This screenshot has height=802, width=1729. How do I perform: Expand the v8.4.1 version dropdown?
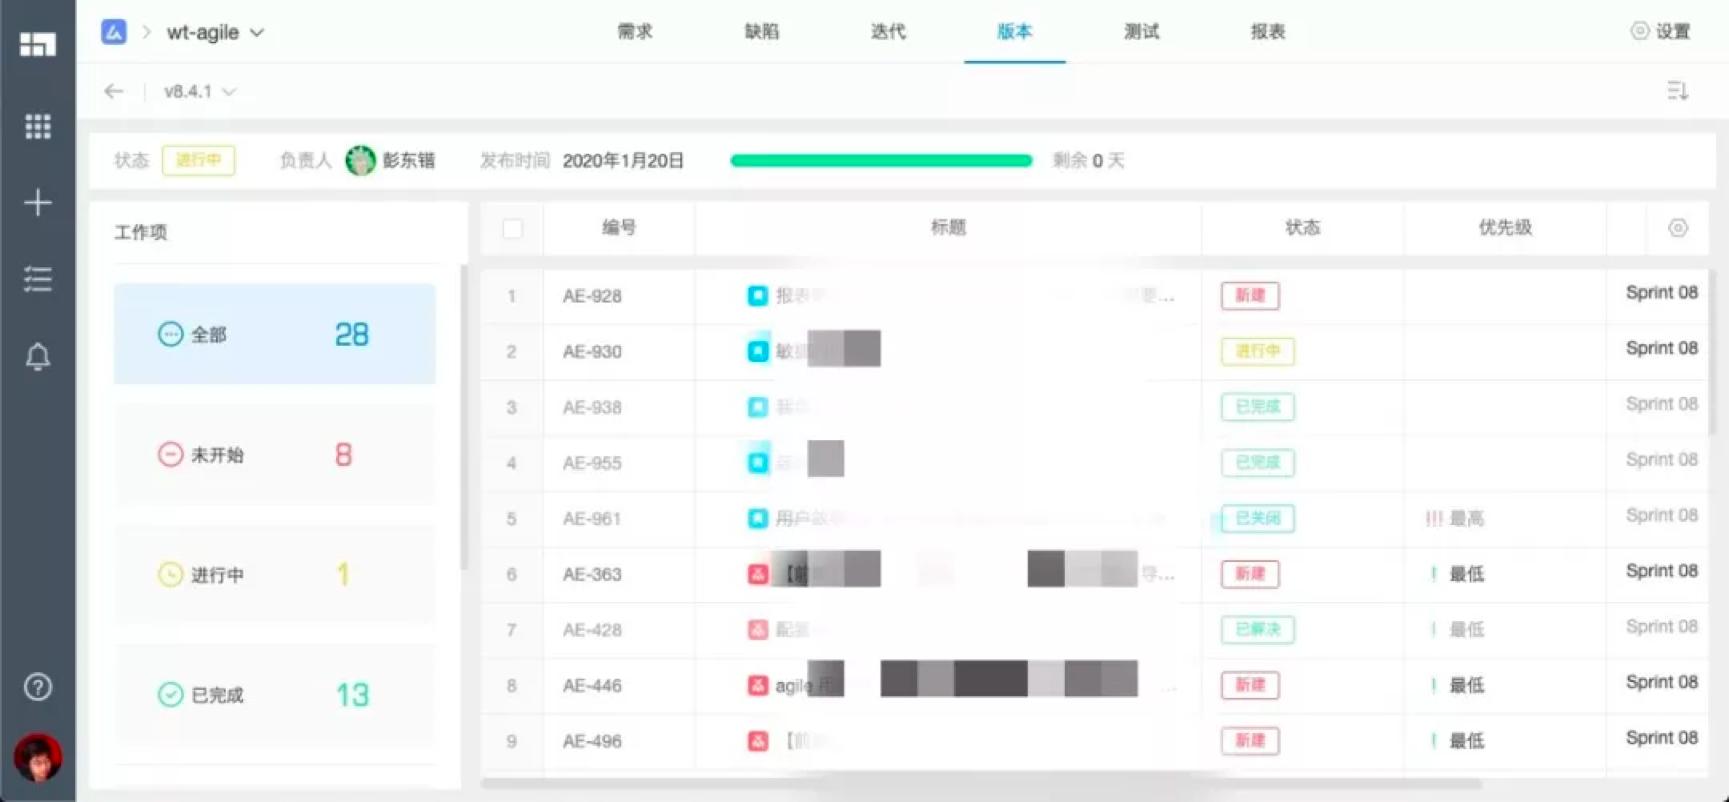(200, 91)
